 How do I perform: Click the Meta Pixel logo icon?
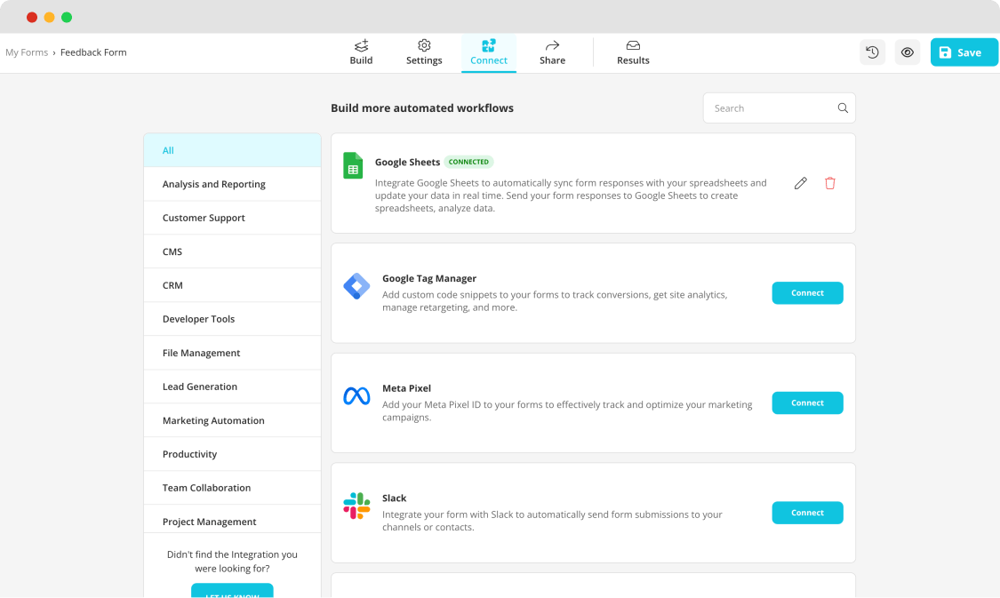click(x=357, y=397)
